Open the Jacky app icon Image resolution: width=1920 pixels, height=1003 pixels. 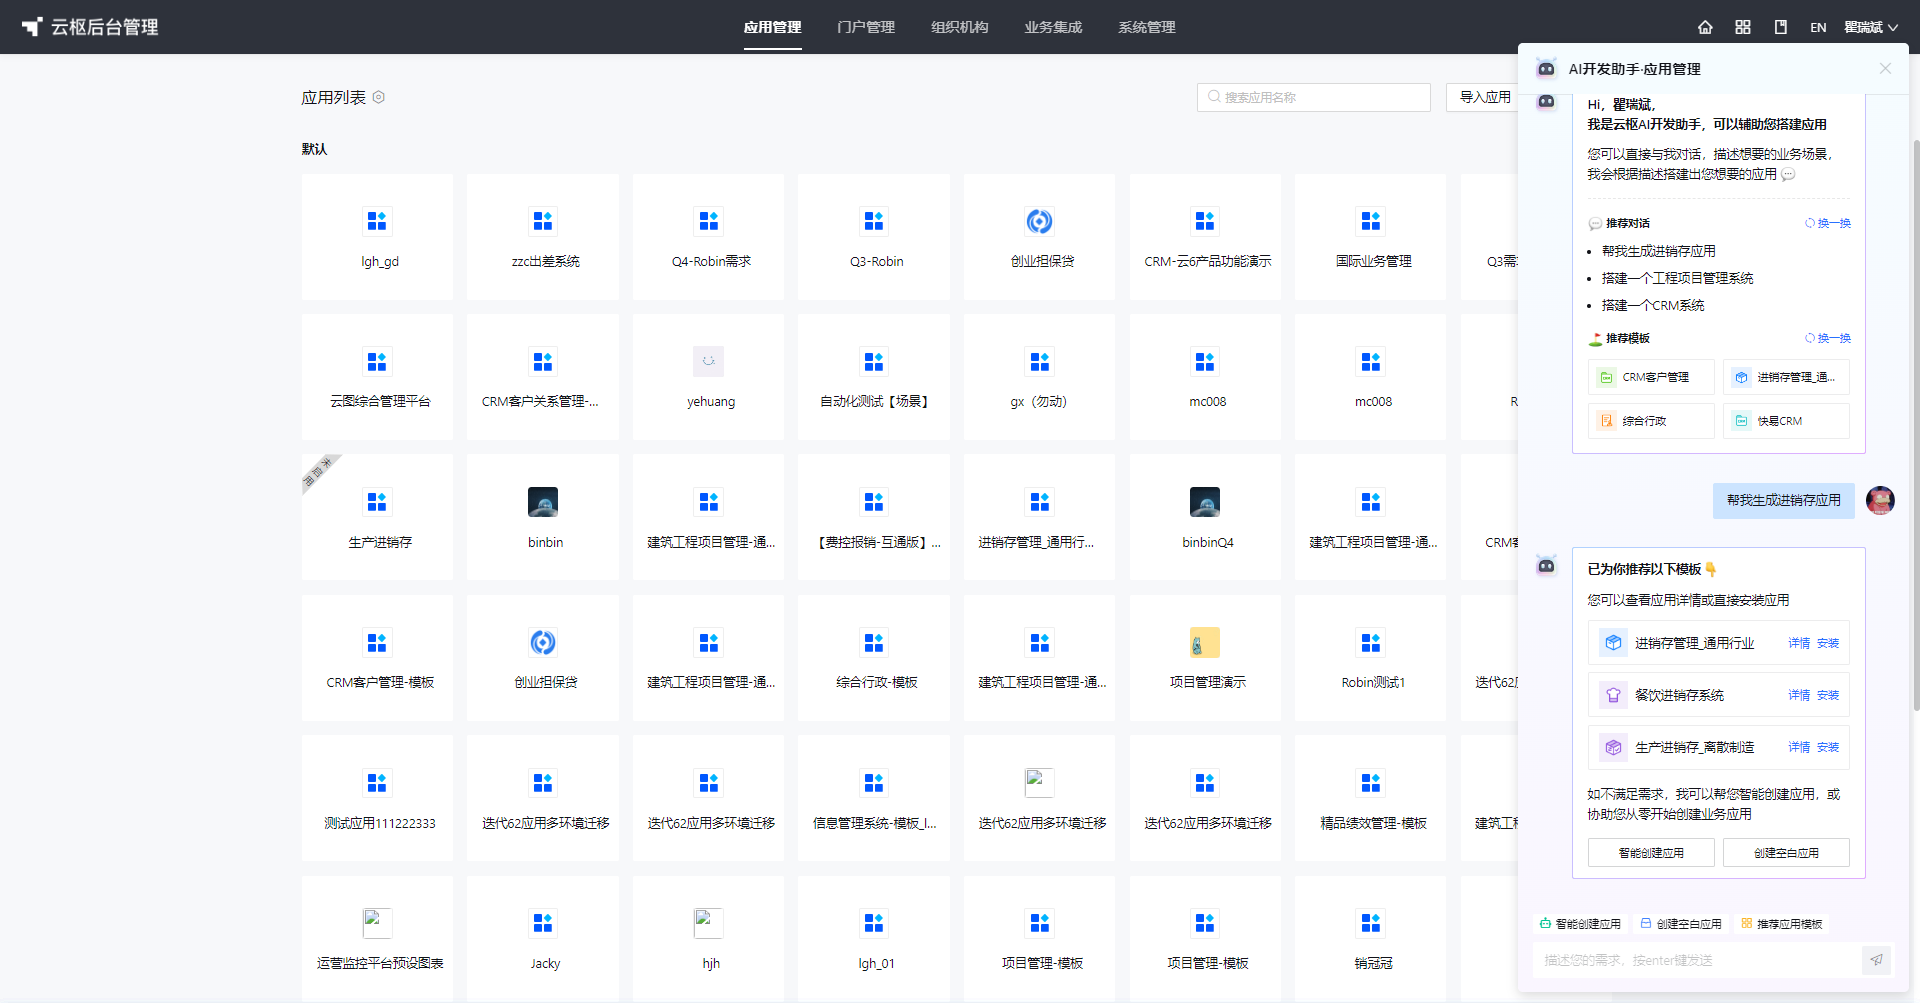coord(543,923)
